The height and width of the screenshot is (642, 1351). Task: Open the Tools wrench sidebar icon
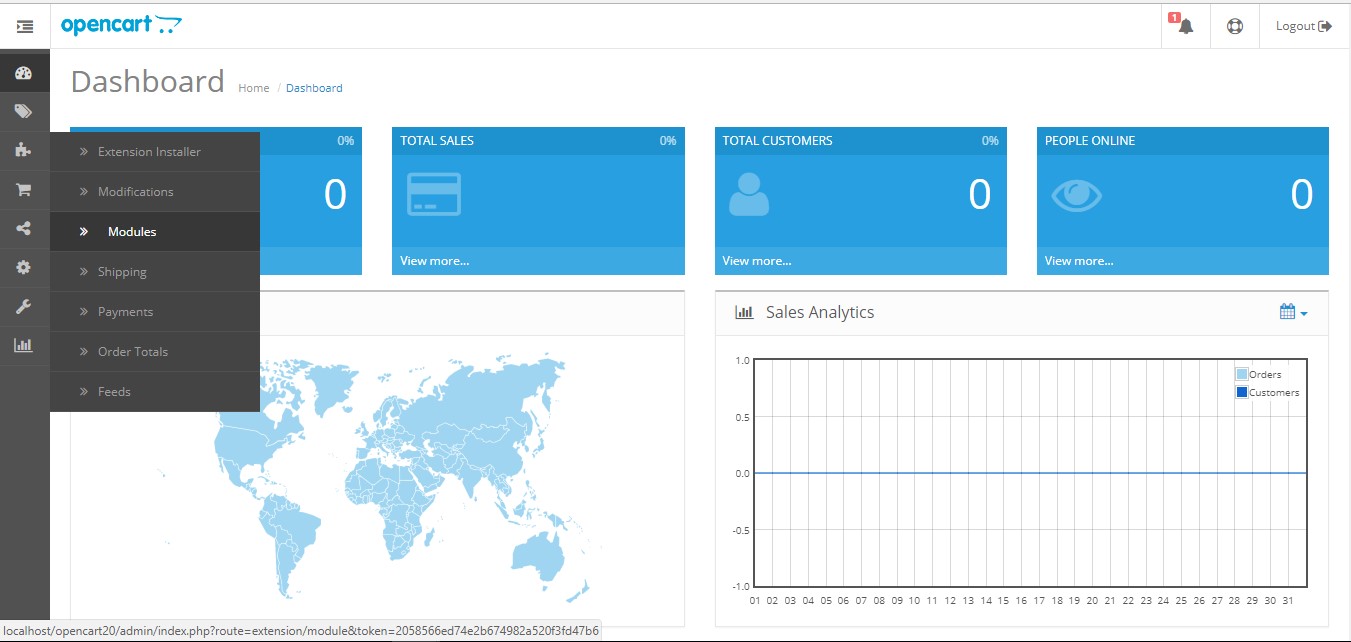(24, 306)
